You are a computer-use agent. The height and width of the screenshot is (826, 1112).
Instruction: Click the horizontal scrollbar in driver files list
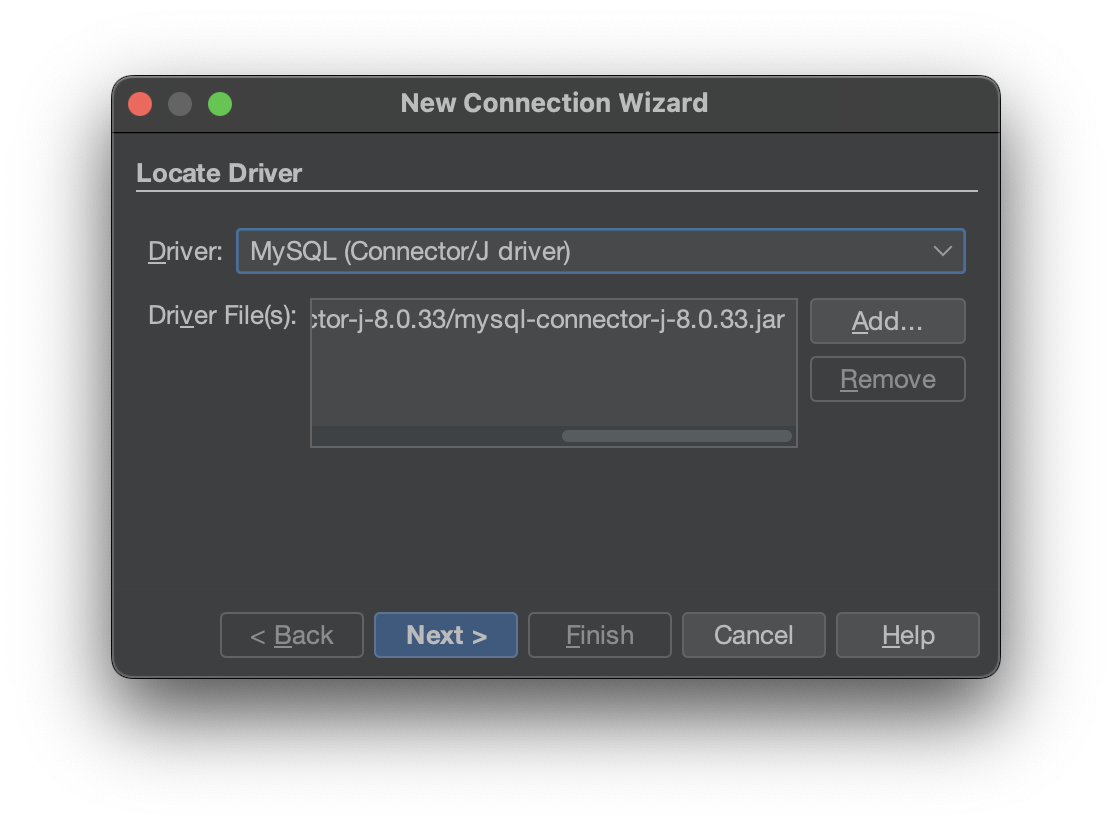[677, 436]
